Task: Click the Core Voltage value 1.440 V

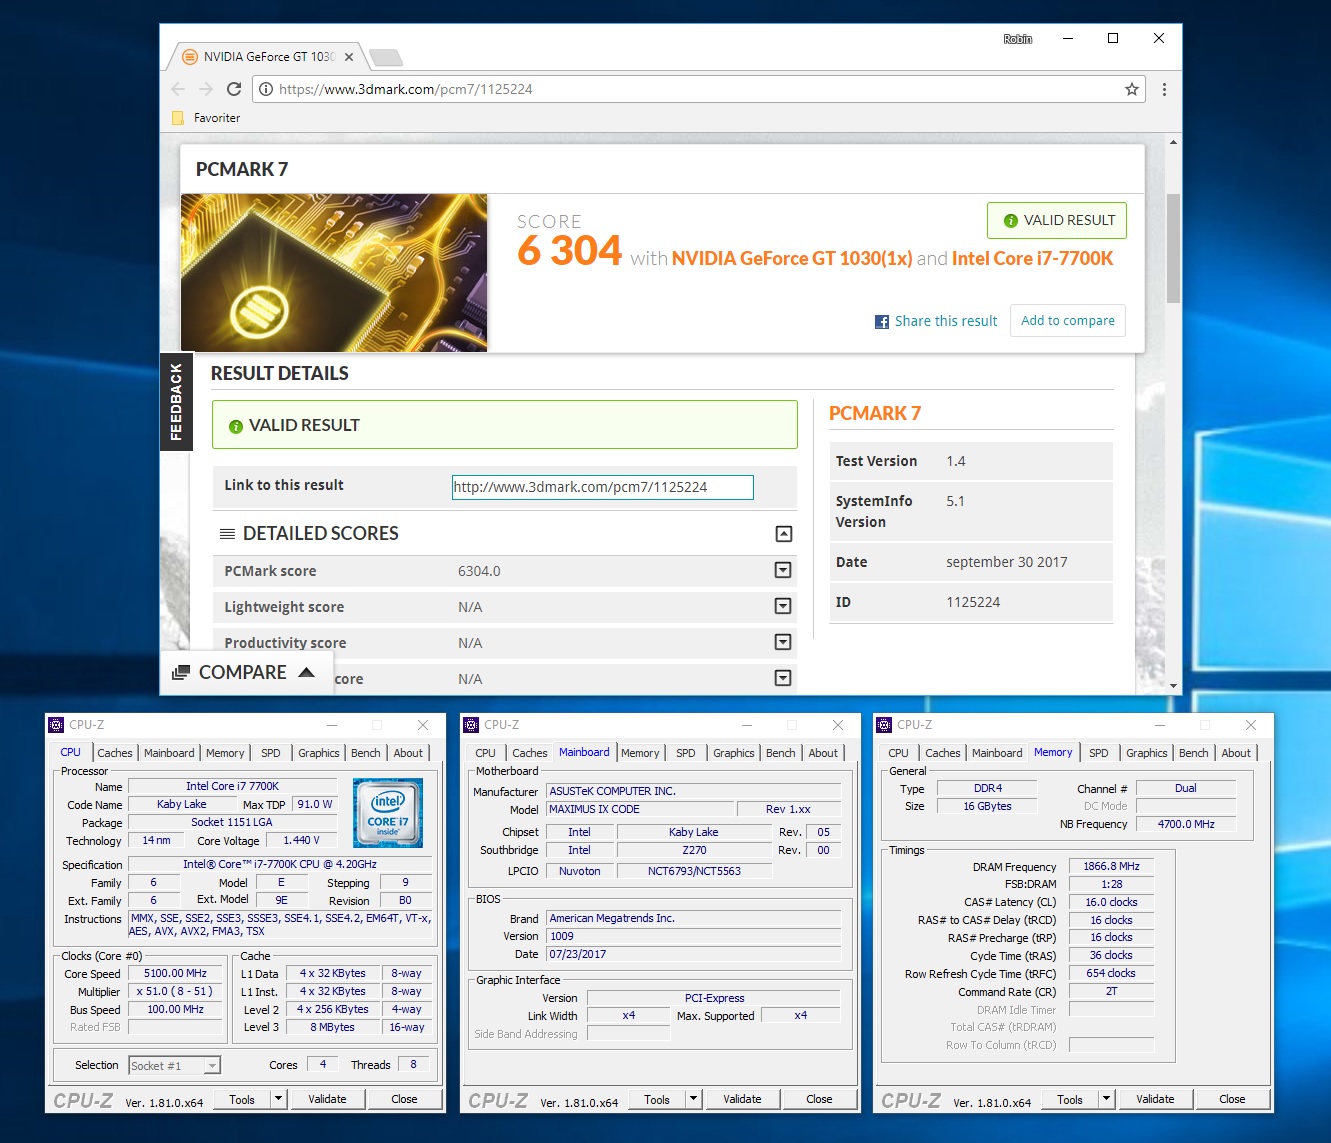Action: pos(301,840)
